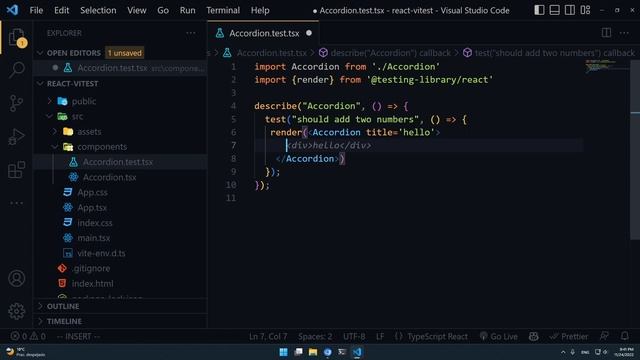Open the terminal app on taskbar

tap(342, 352)
